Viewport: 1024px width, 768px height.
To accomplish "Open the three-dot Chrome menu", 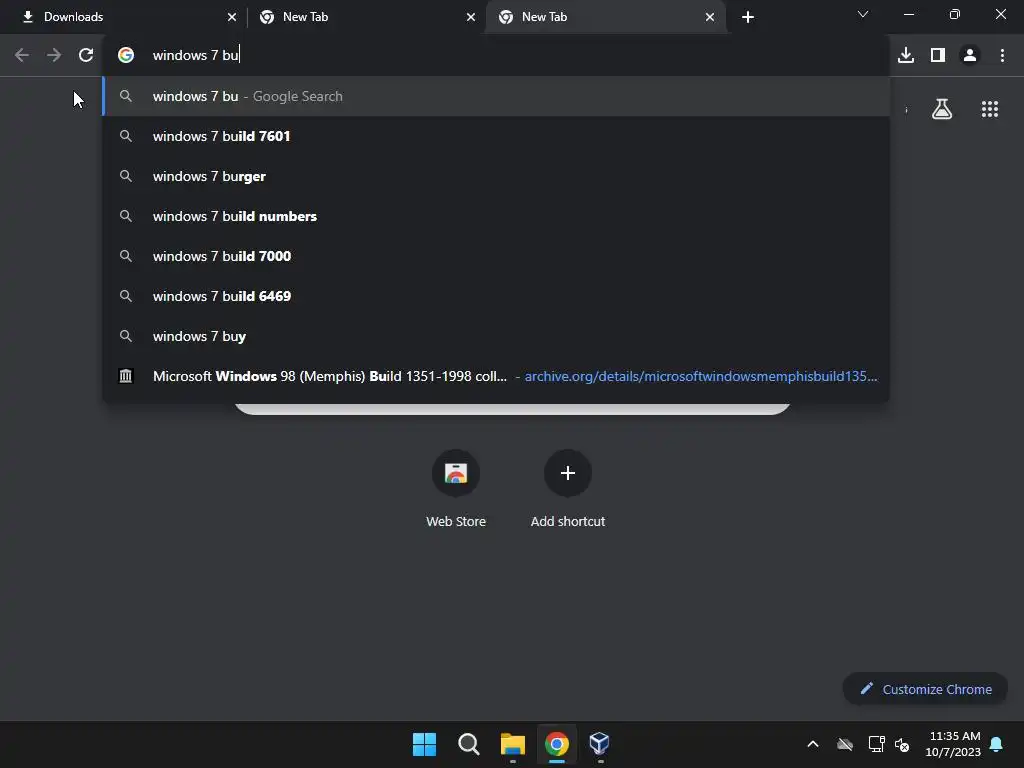I will [x=1002, y=55].
